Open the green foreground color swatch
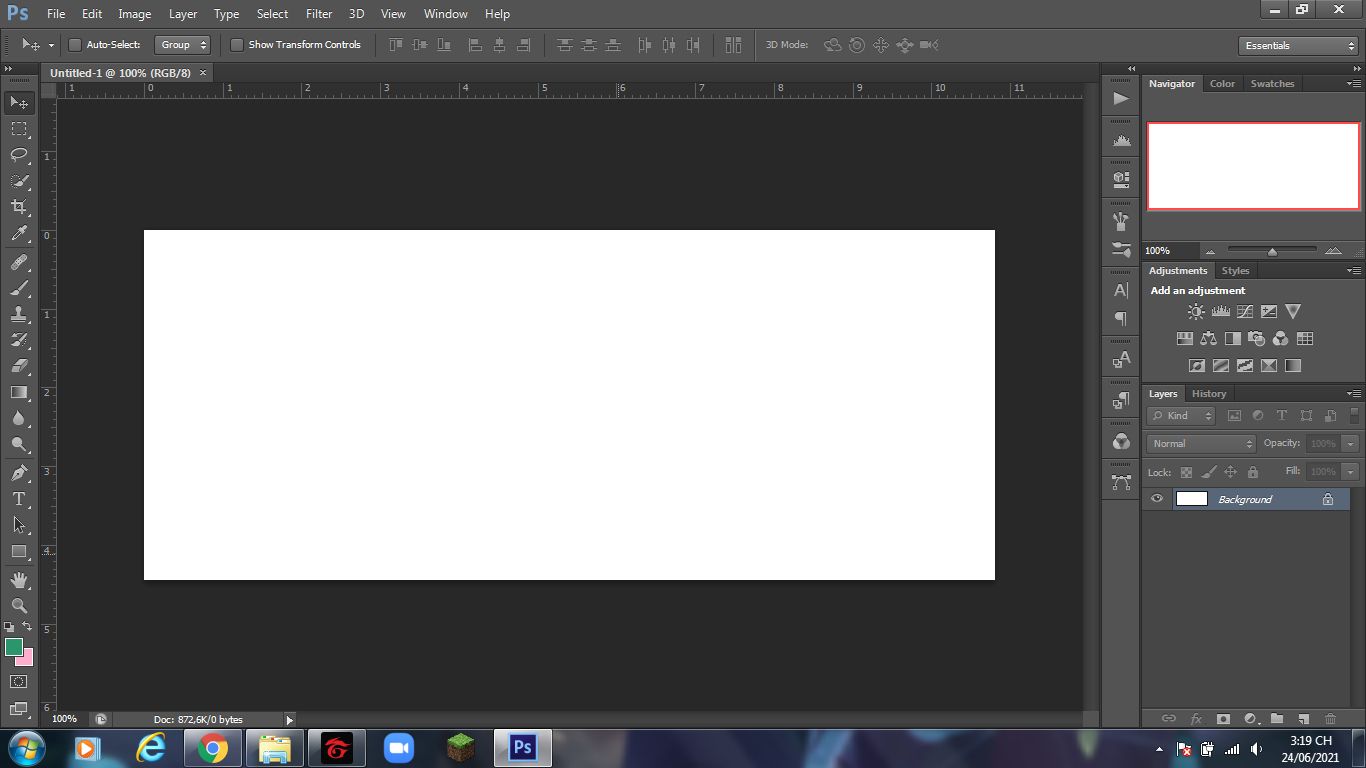Image resolution: width=1366 pixels, height=768 pixels. [13, 647]
